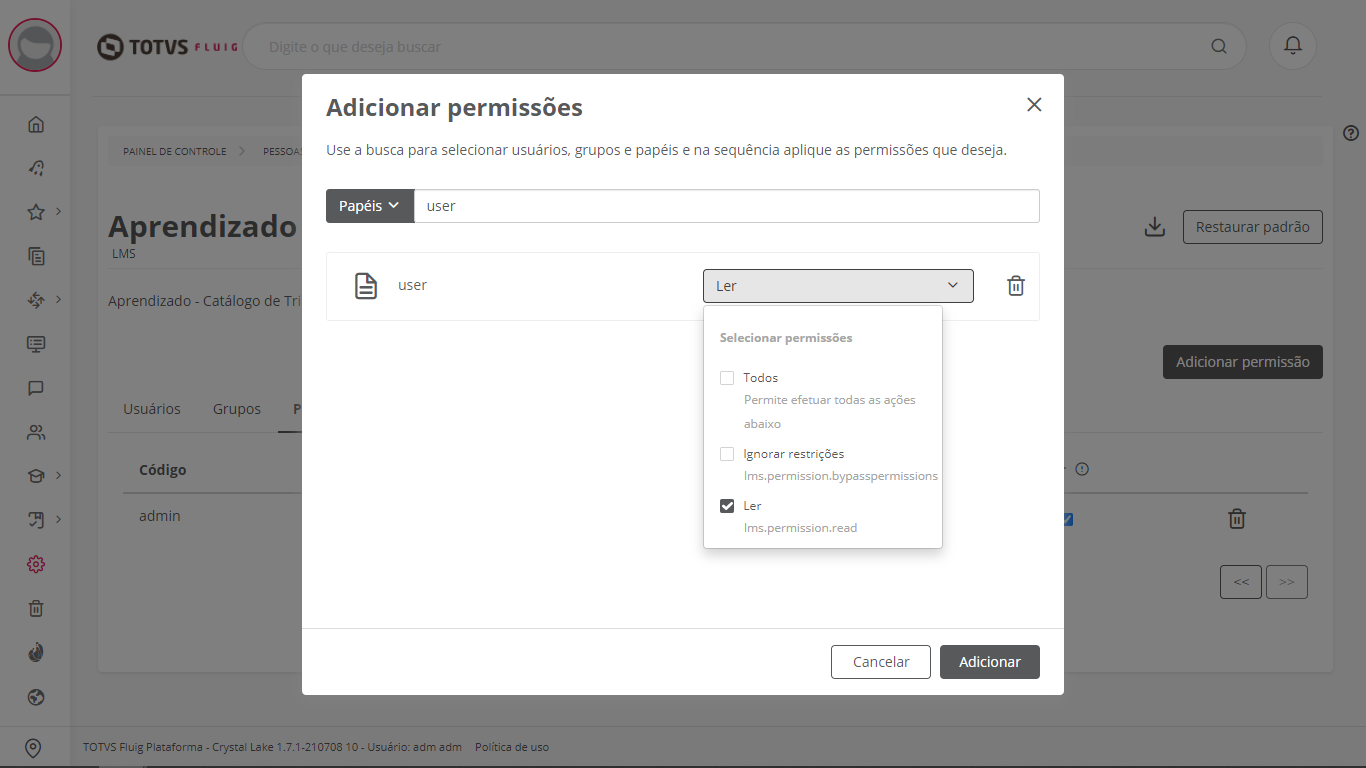Image resolution: width=1366 pixels, height=768 pixels.
Task: Collapse the Ler permissions dropdown
Action: (838, 286)
